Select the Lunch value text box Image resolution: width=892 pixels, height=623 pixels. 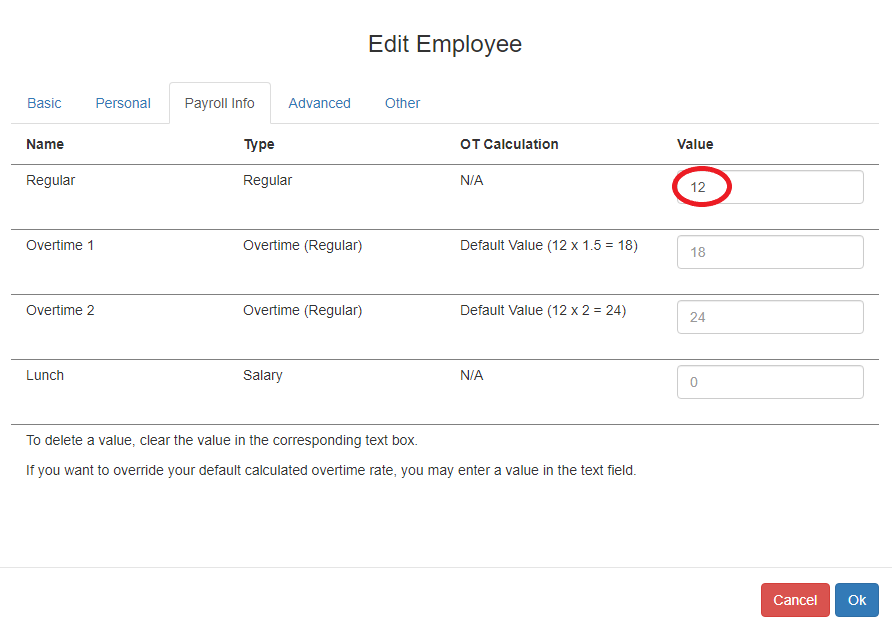coord(769,382)
